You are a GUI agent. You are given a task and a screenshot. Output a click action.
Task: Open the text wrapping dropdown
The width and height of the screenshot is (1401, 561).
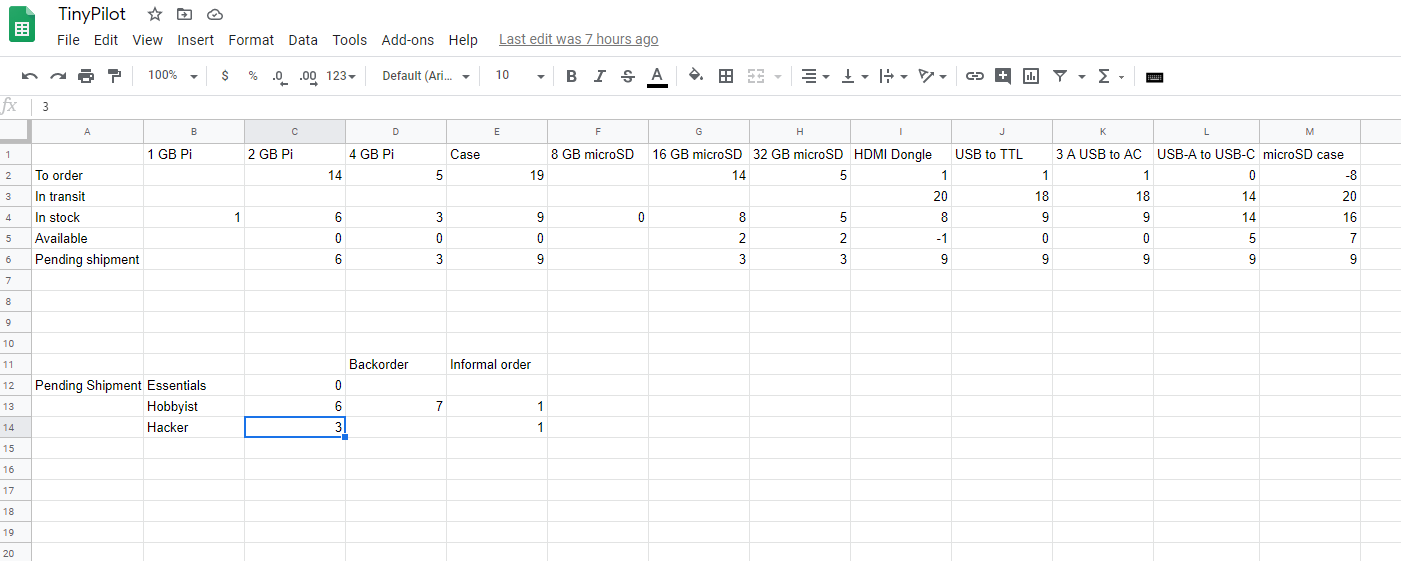(x=893, y=76)
